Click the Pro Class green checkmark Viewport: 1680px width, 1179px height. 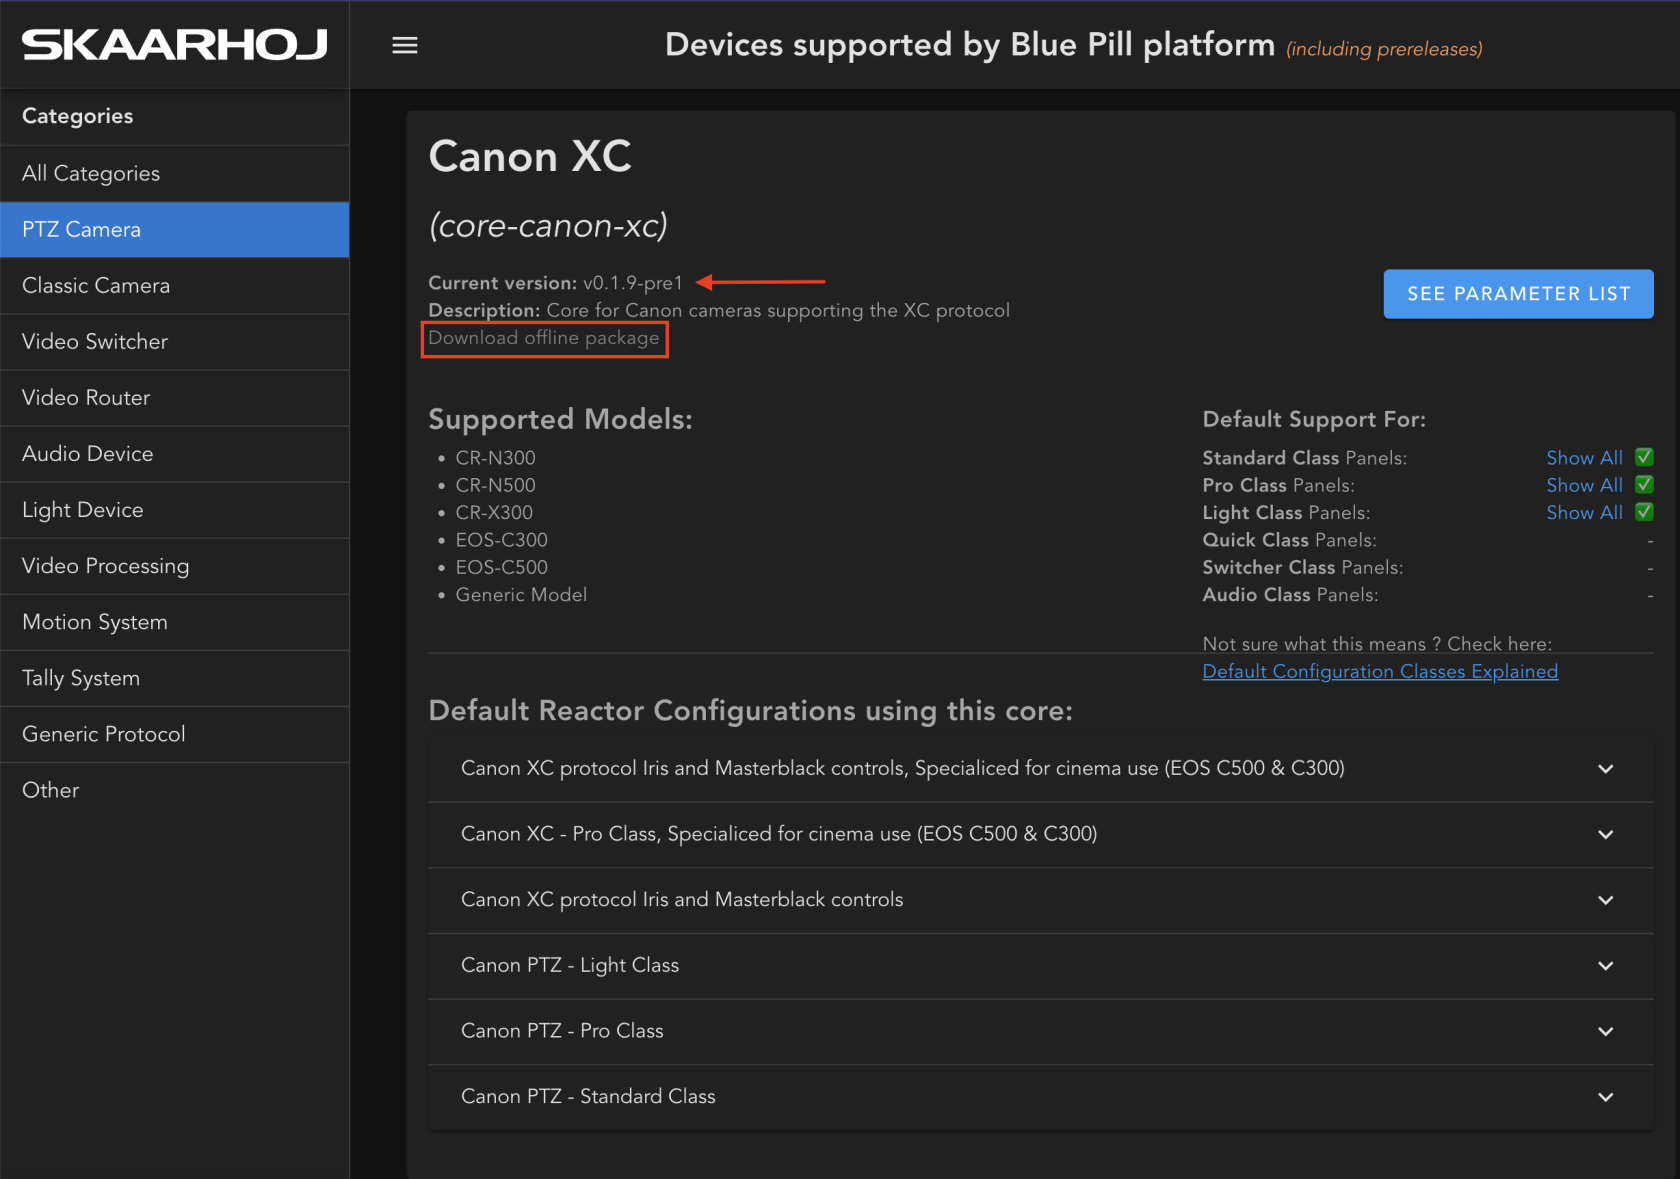click(1644, 484)
